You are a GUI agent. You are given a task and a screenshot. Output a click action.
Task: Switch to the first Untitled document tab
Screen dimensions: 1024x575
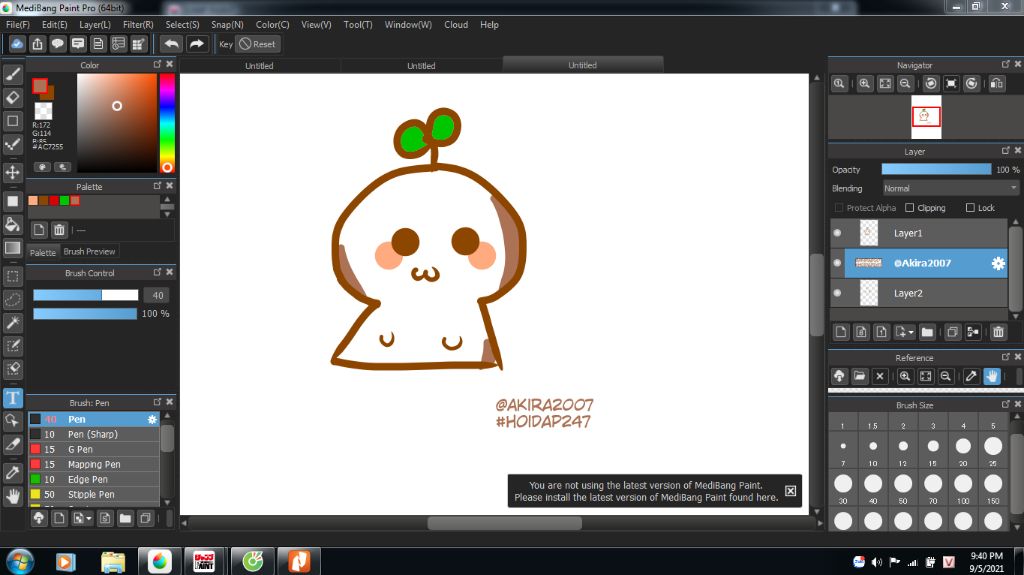point(259,65)
